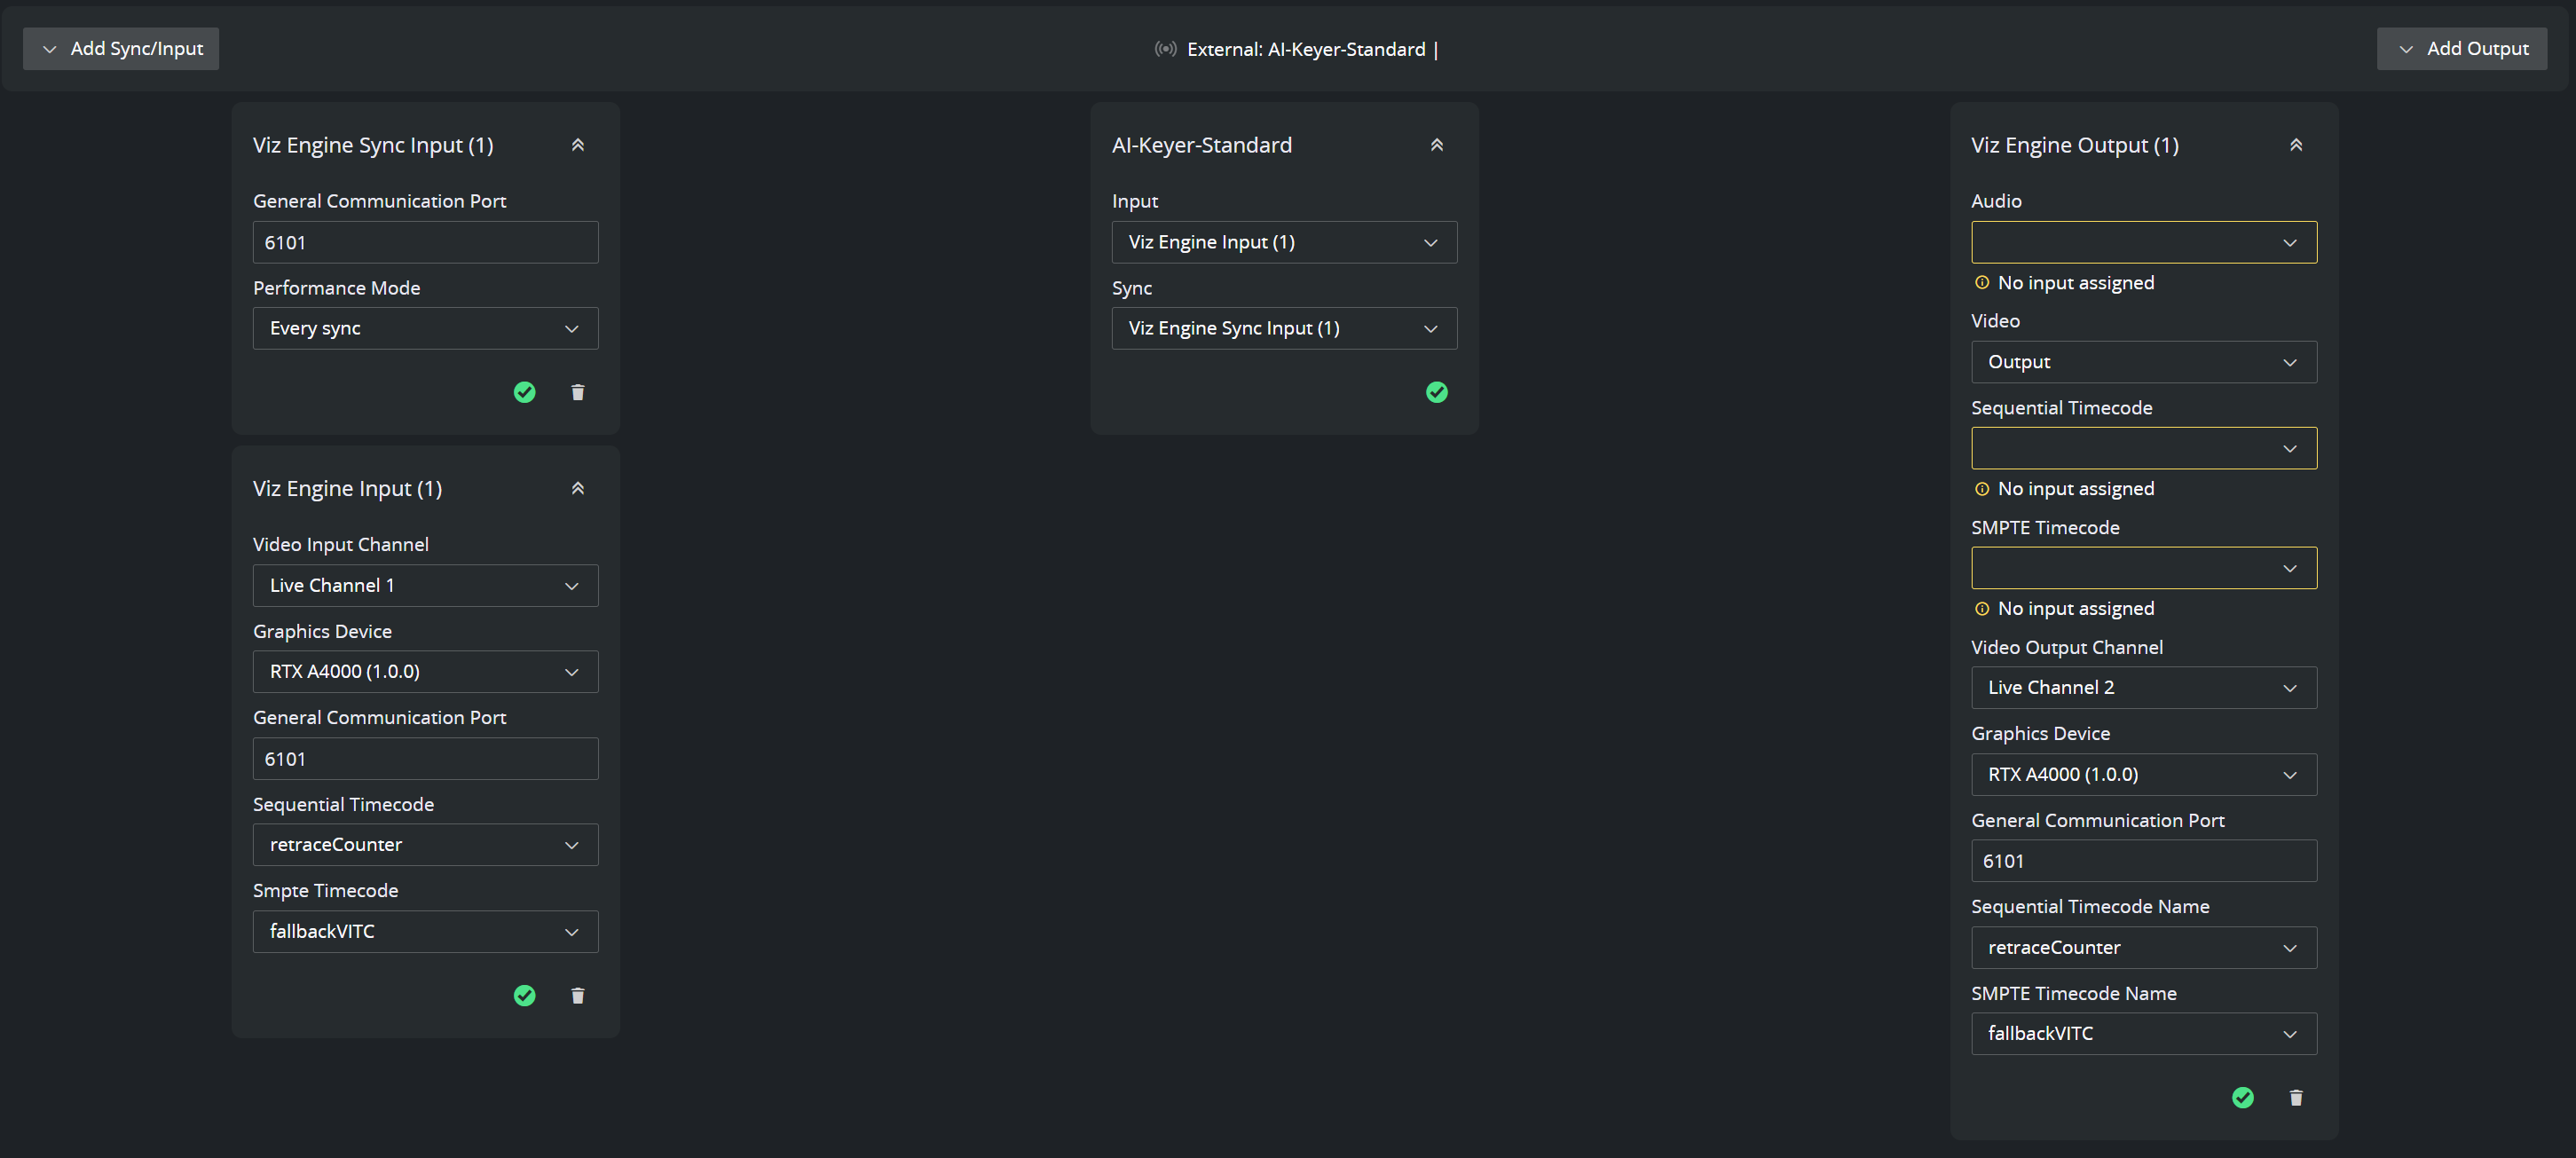2576x1158 pixels.
Task: Open the Add Output menu
Action: point(2461,49)
